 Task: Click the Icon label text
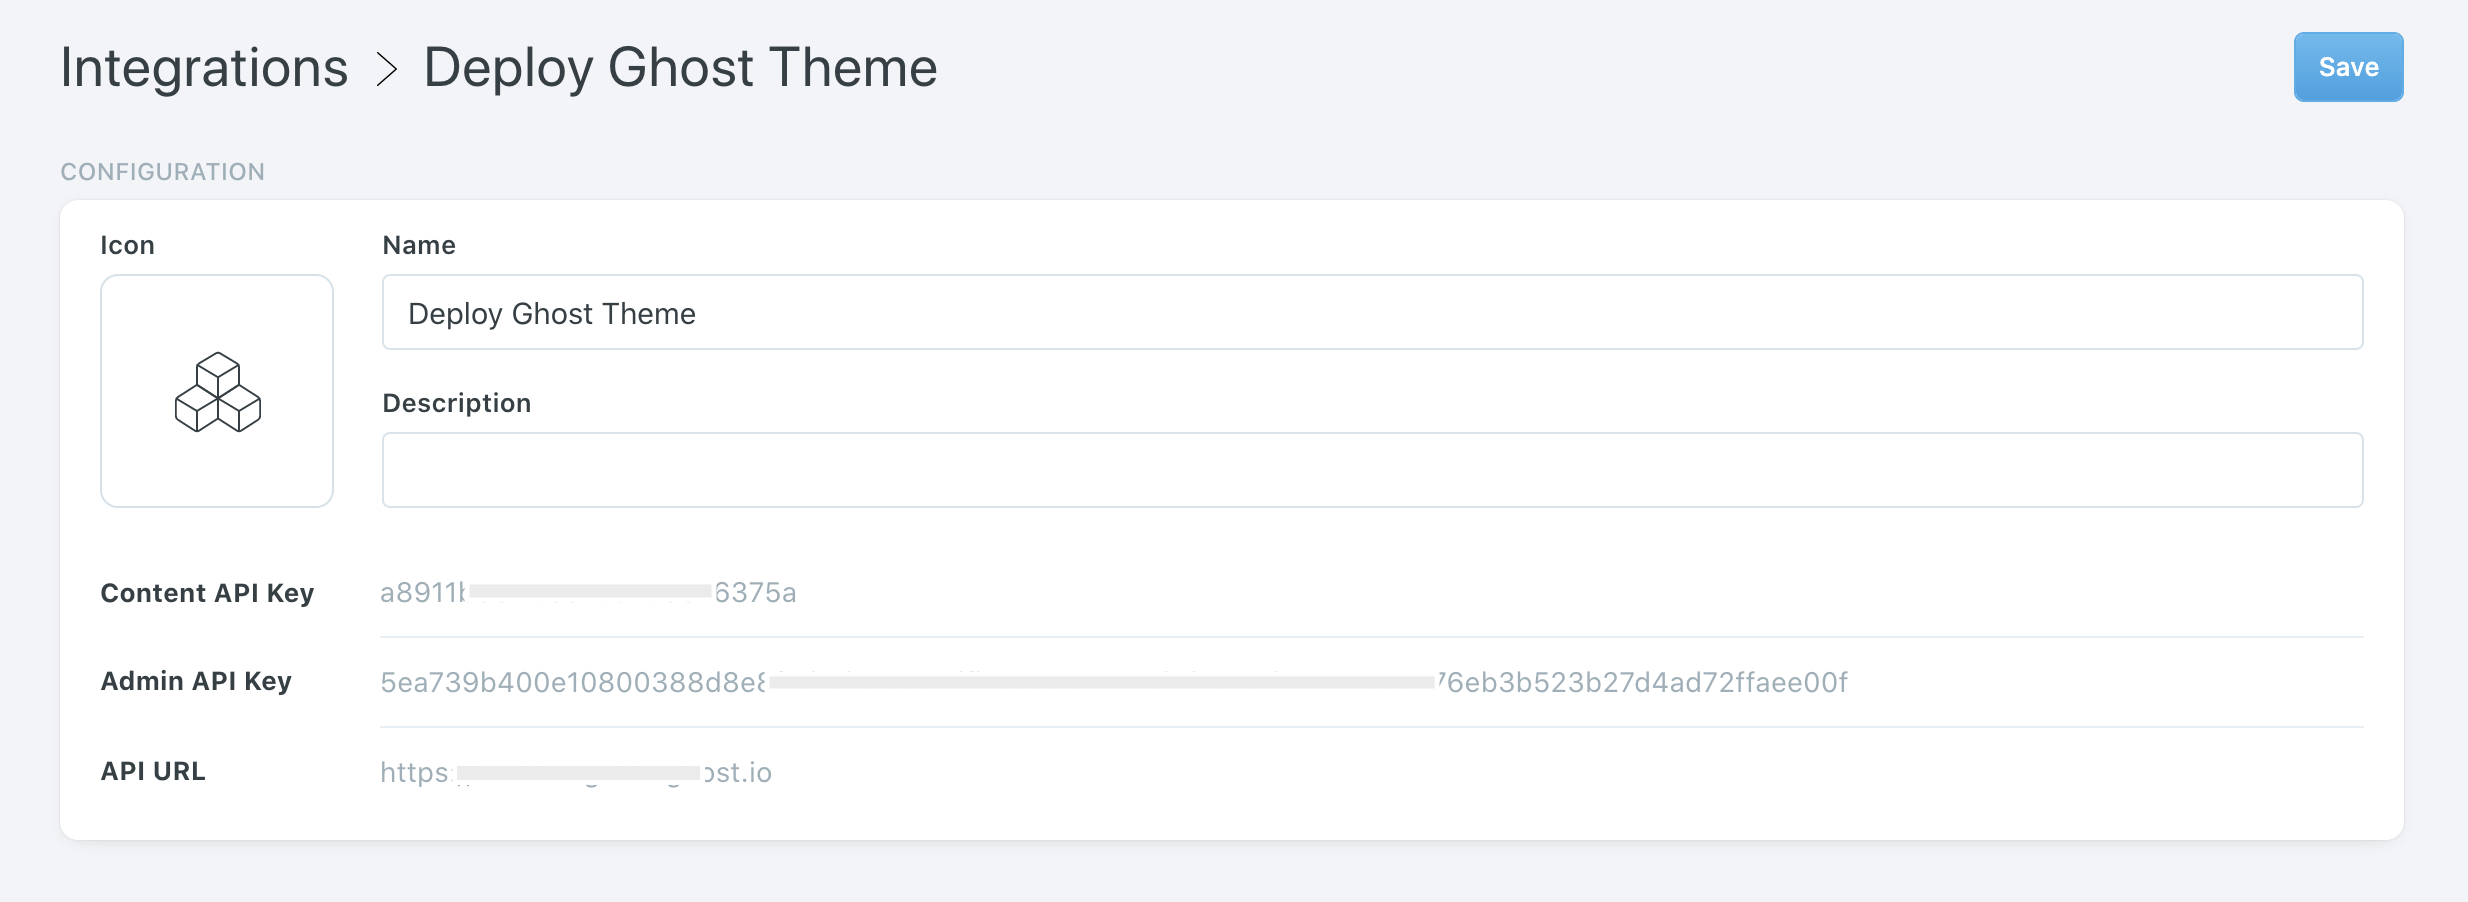pyautogui.click(x=127, y=245)
